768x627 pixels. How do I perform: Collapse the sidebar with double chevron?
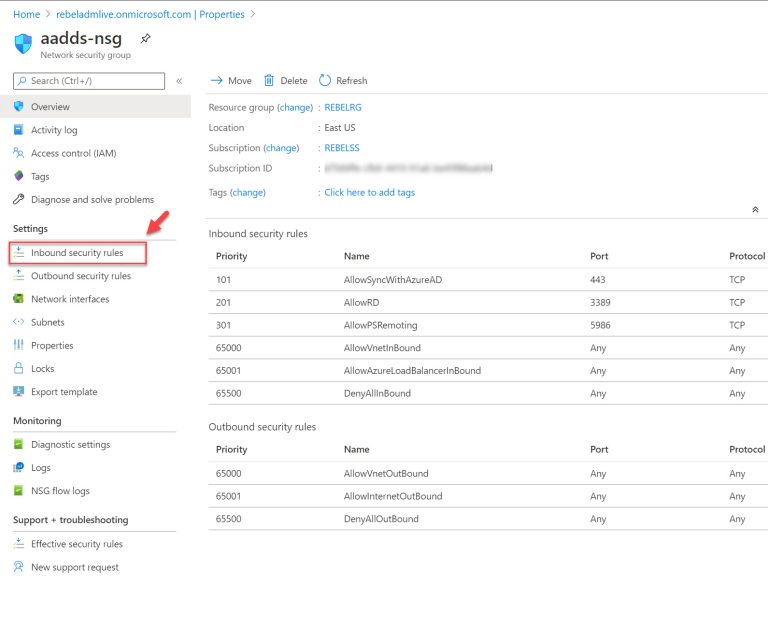click(179, 81)
